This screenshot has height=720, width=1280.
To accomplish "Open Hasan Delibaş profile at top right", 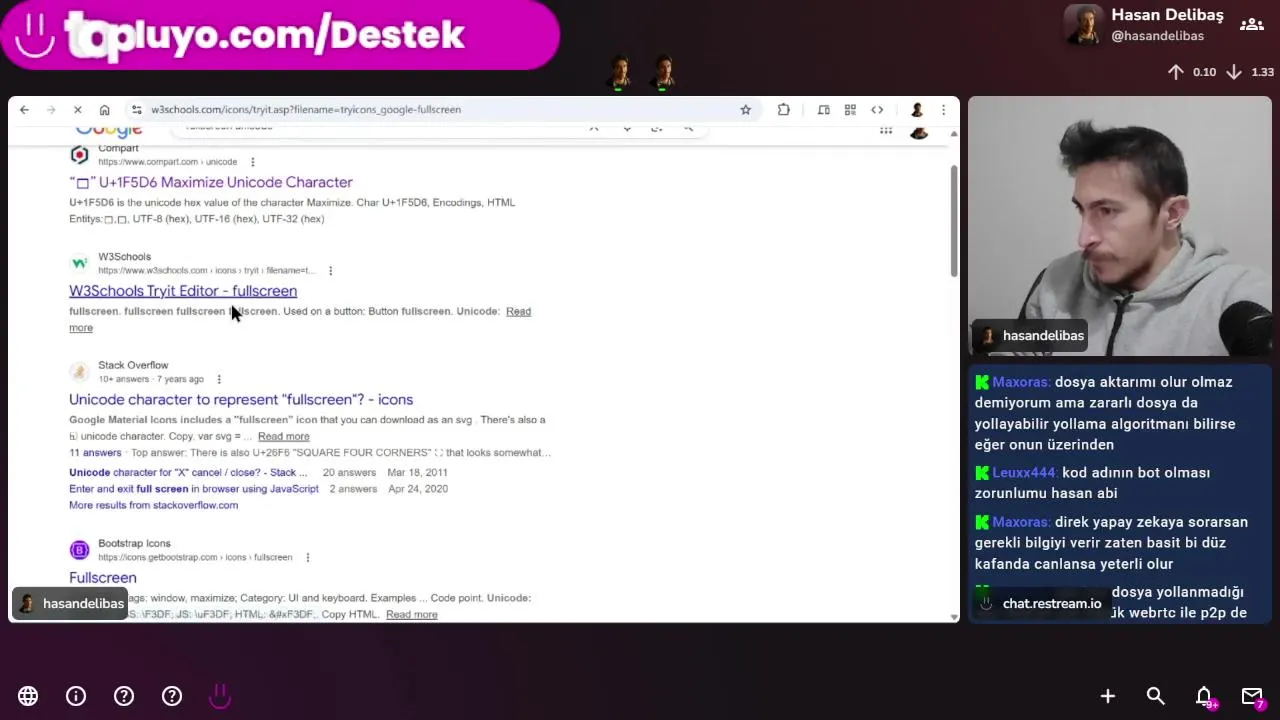I will pyautogui.click(x=1145, y=25).
